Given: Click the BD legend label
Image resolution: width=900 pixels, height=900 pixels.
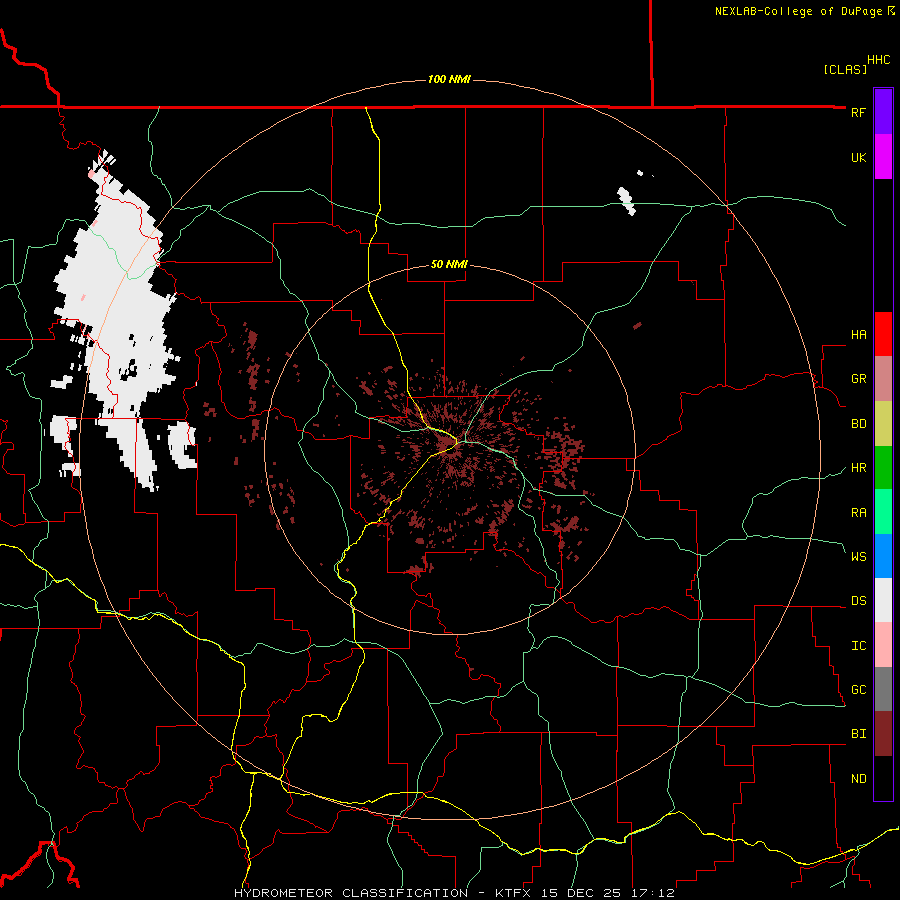Looking at the screenshot, I should pos(858,424).
